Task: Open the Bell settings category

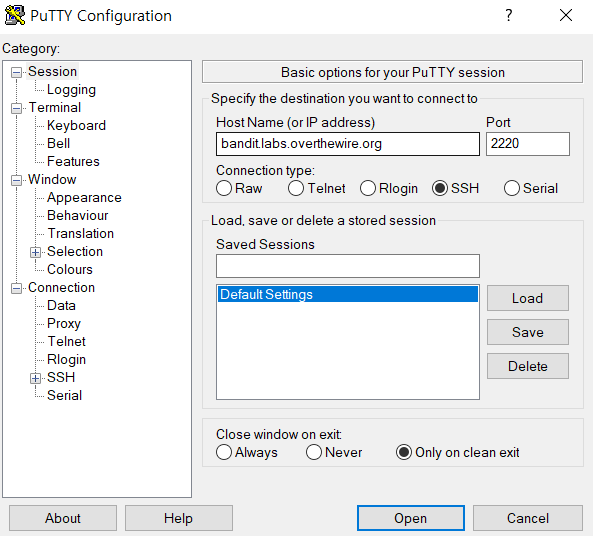Action: pos(59,143)
